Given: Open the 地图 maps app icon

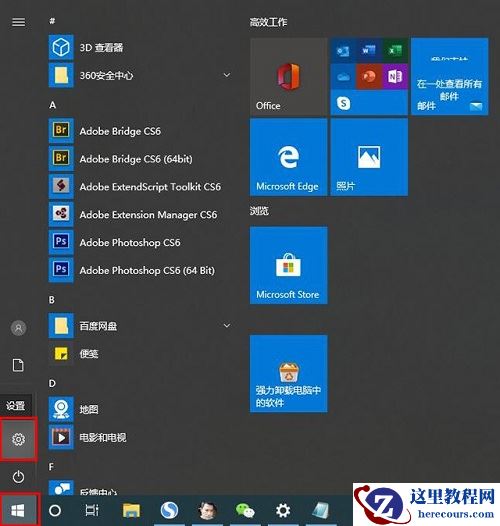Looking at the screenshot, I should (x=61, y=409).
